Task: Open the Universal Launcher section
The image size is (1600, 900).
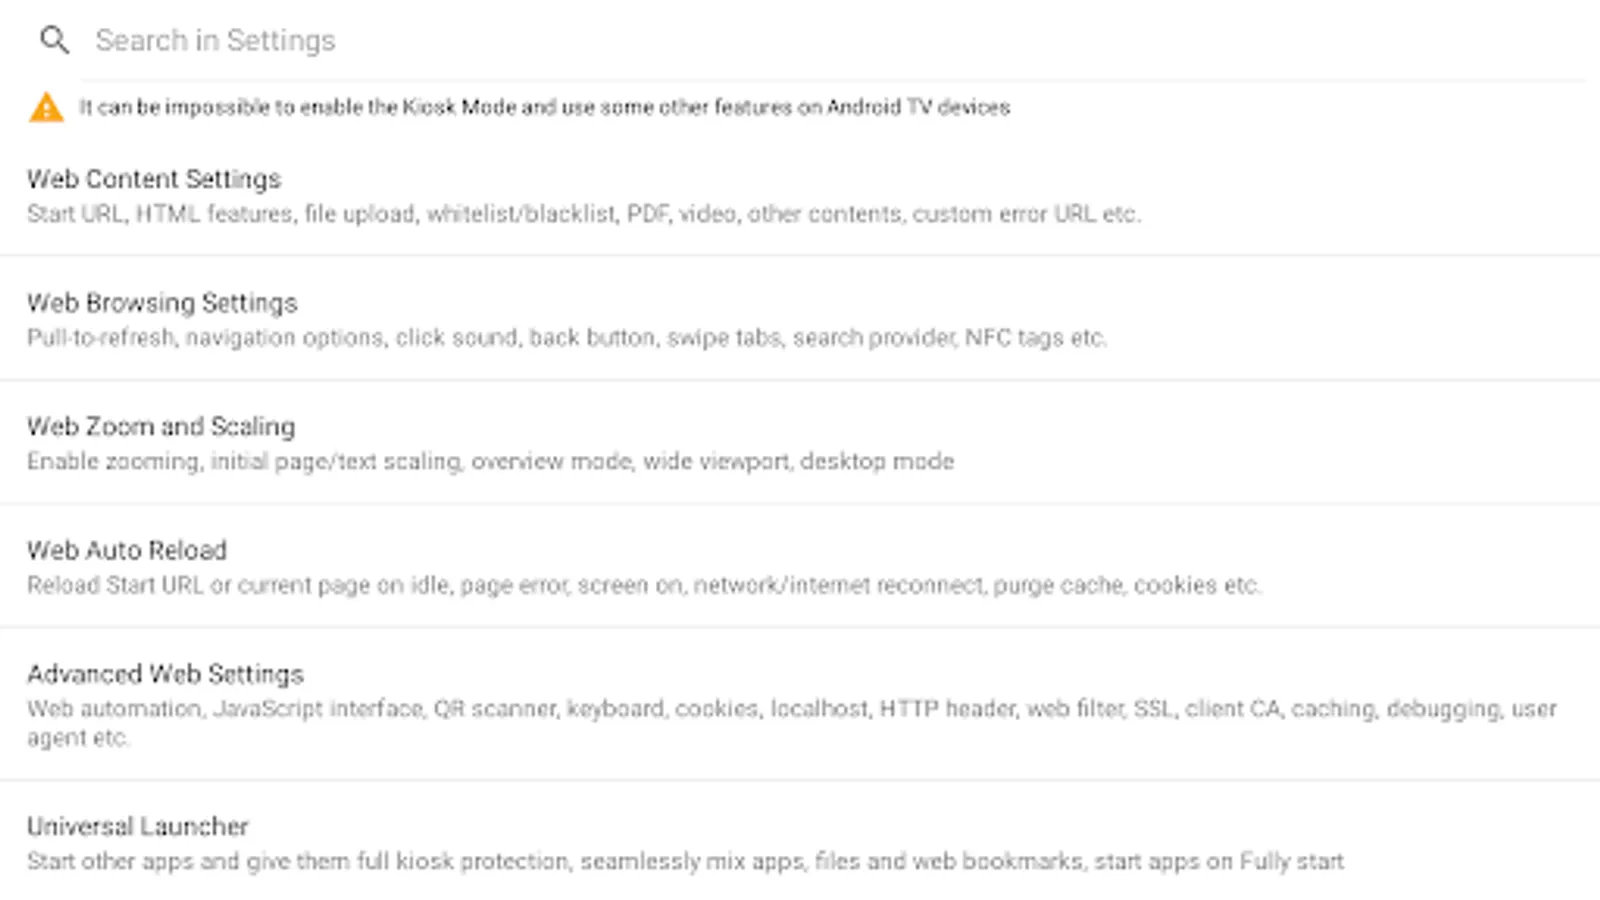Action: pos(138,827)
